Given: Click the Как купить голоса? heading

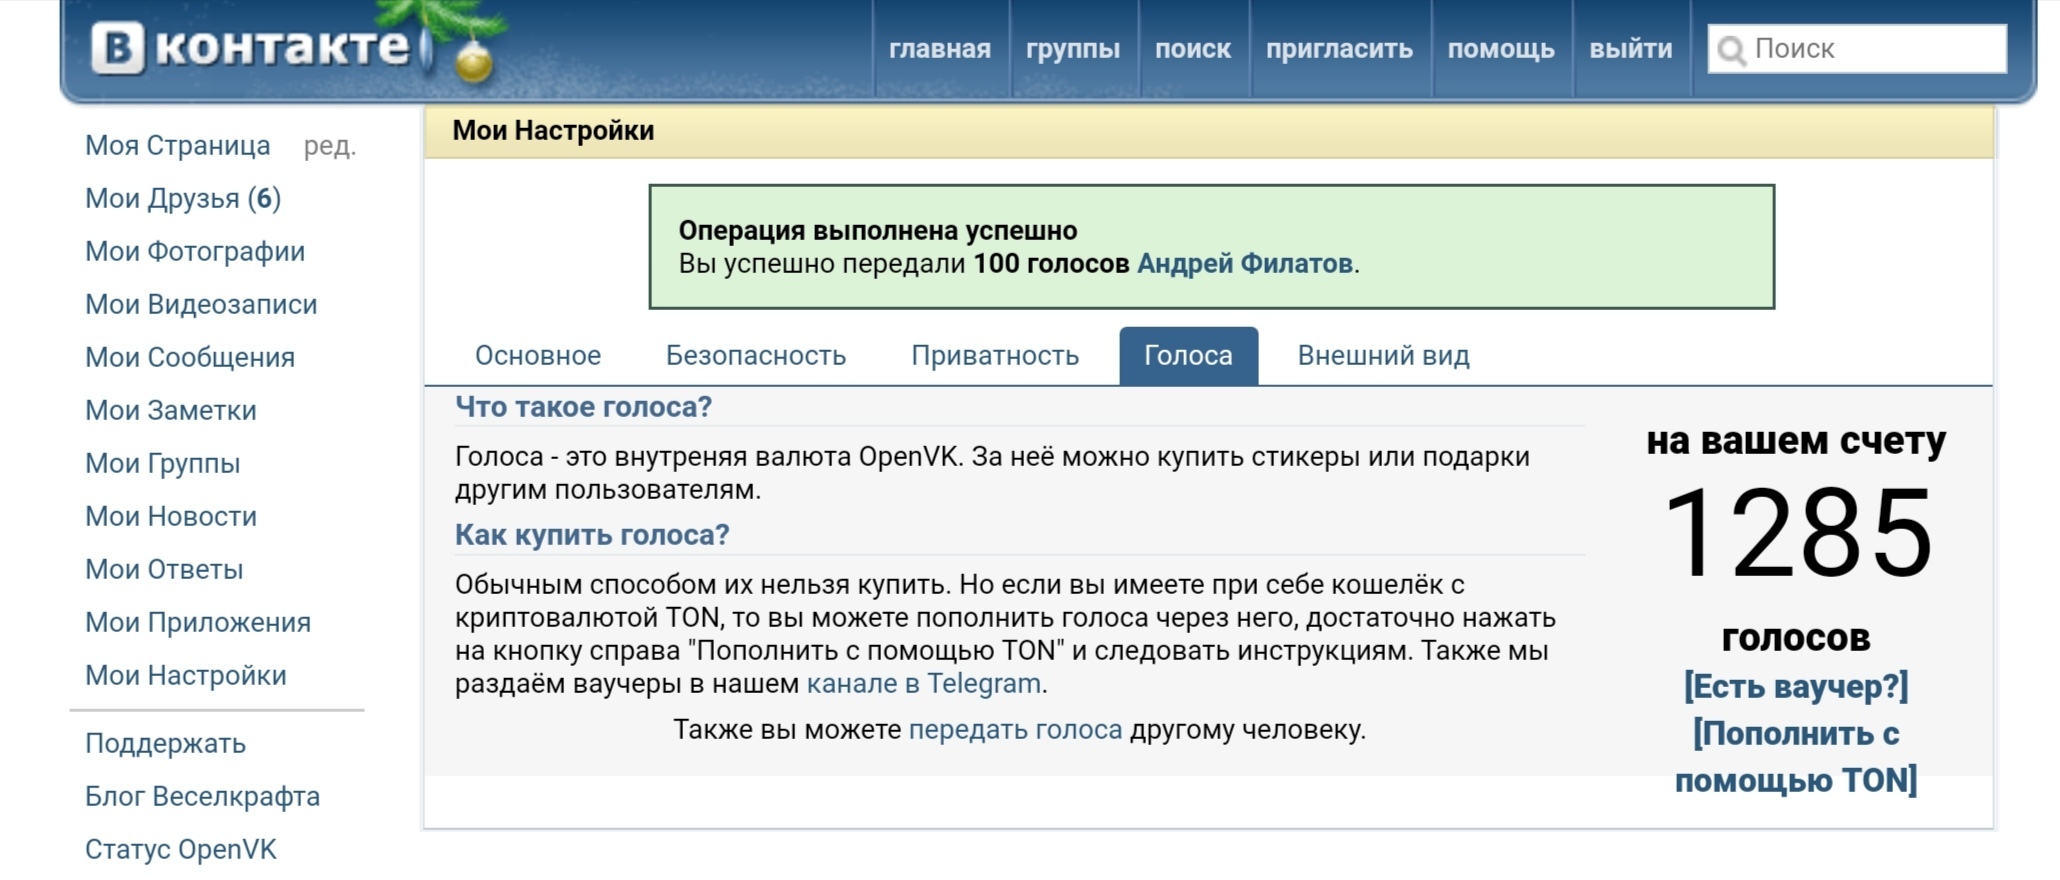Looking at the screenshot, I should click(x=592, y=535).
